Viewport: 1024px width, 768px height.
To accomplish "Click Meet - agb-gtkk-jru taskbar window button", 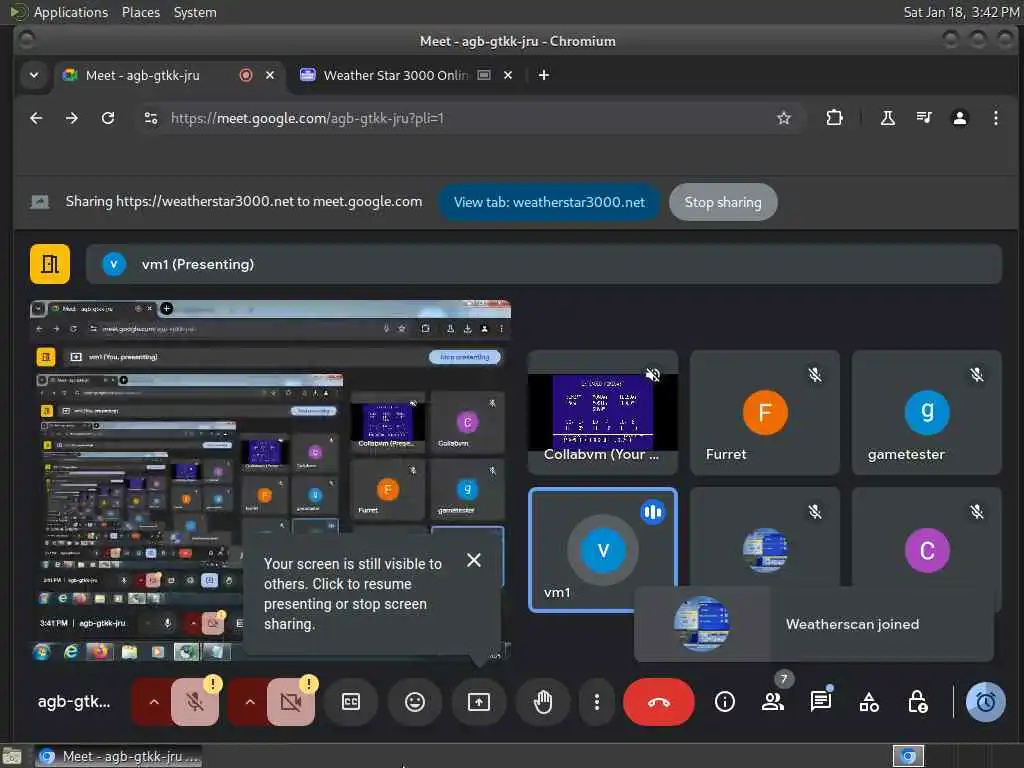I will click(x=118, y=756).
